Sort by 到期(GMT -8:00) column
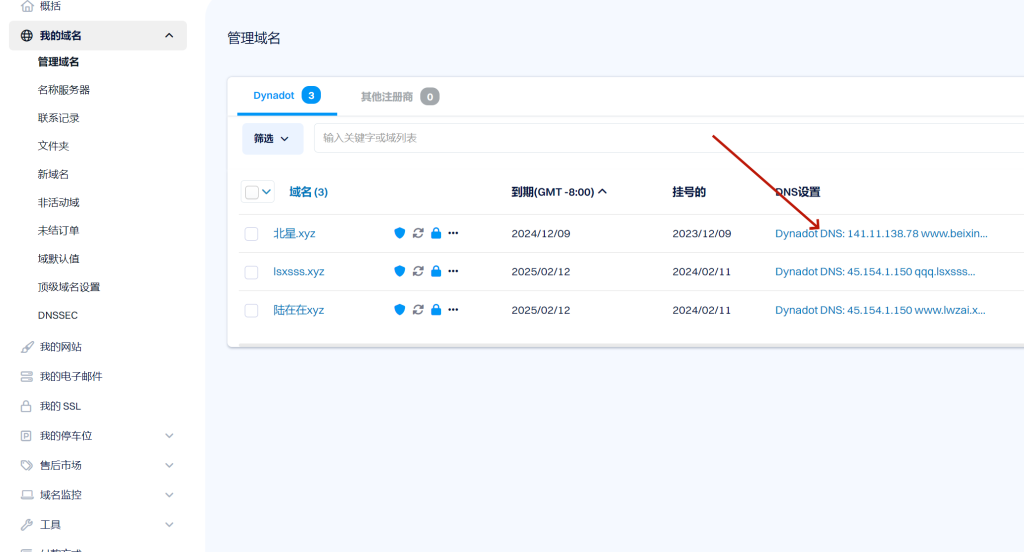This screenshot has width=1024, height=552. click(559, 192)
